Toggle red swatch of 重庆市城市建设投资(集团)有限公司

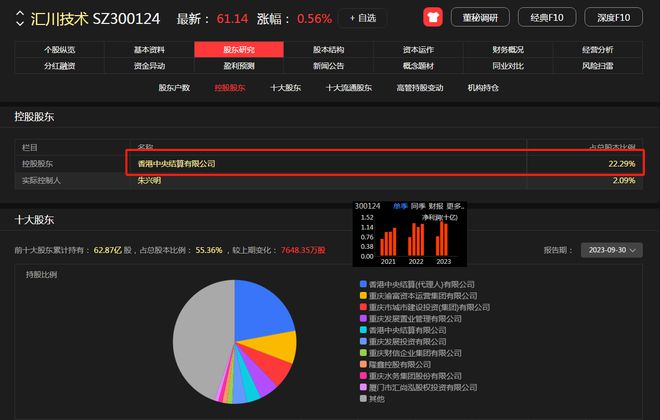[x=363, y=307]
